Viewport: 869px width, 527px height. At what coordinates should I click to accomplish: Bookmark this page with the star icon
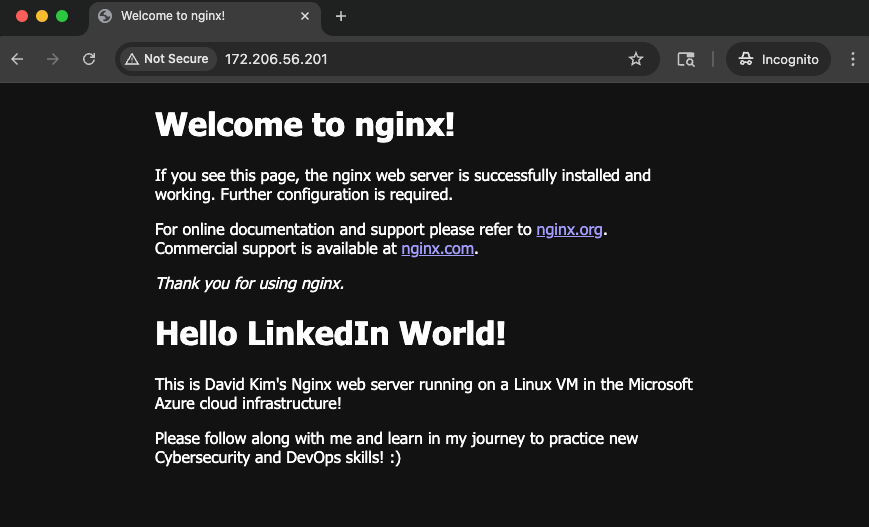point(636,59)
